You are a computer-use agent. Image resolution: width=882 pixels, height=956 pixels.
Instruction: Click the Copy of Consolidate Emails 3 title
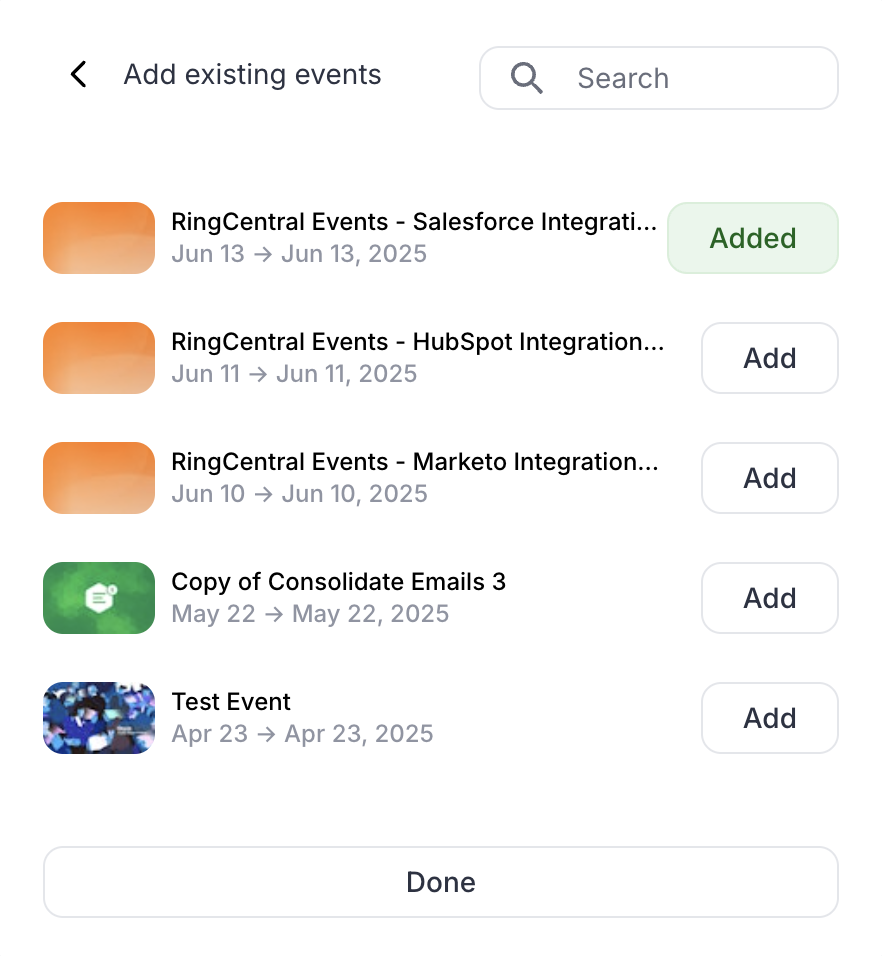(338, 582)
